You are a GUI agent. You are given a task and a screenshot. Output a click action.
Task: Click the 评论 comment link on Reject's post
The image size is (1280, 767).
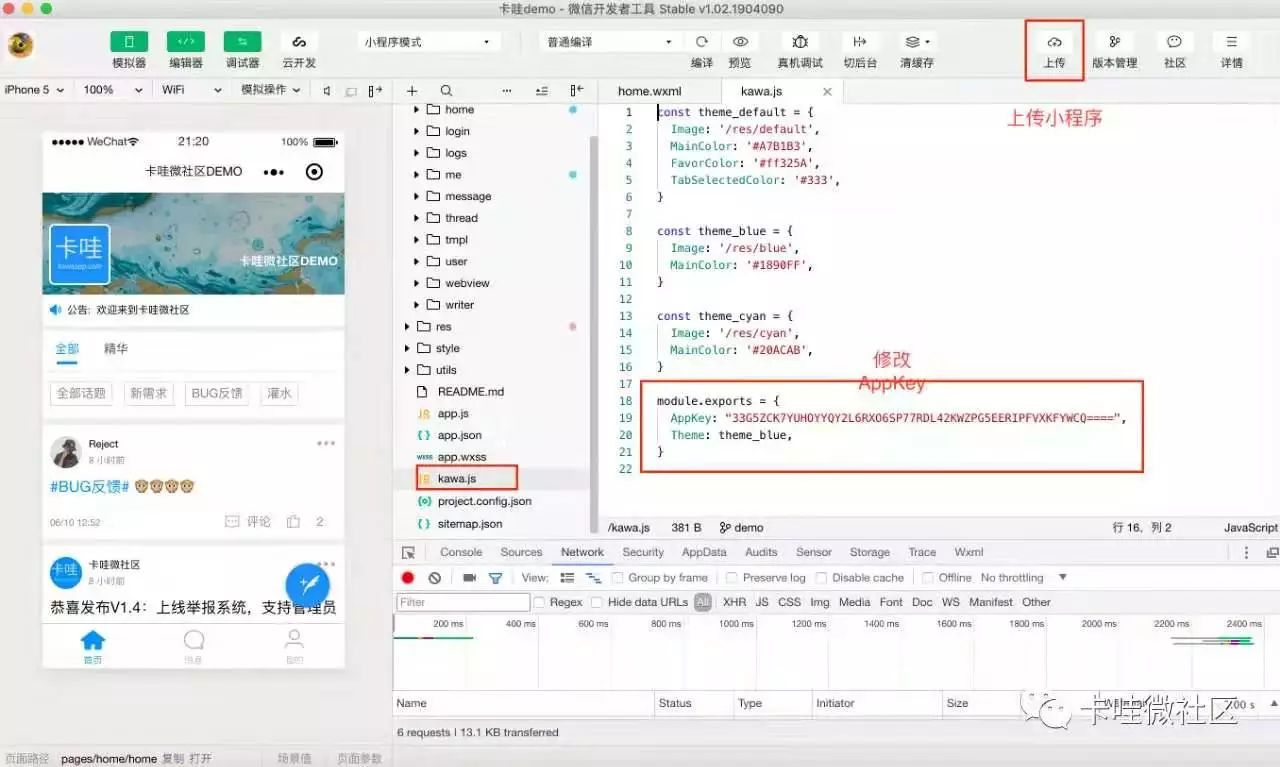(248, 521)
